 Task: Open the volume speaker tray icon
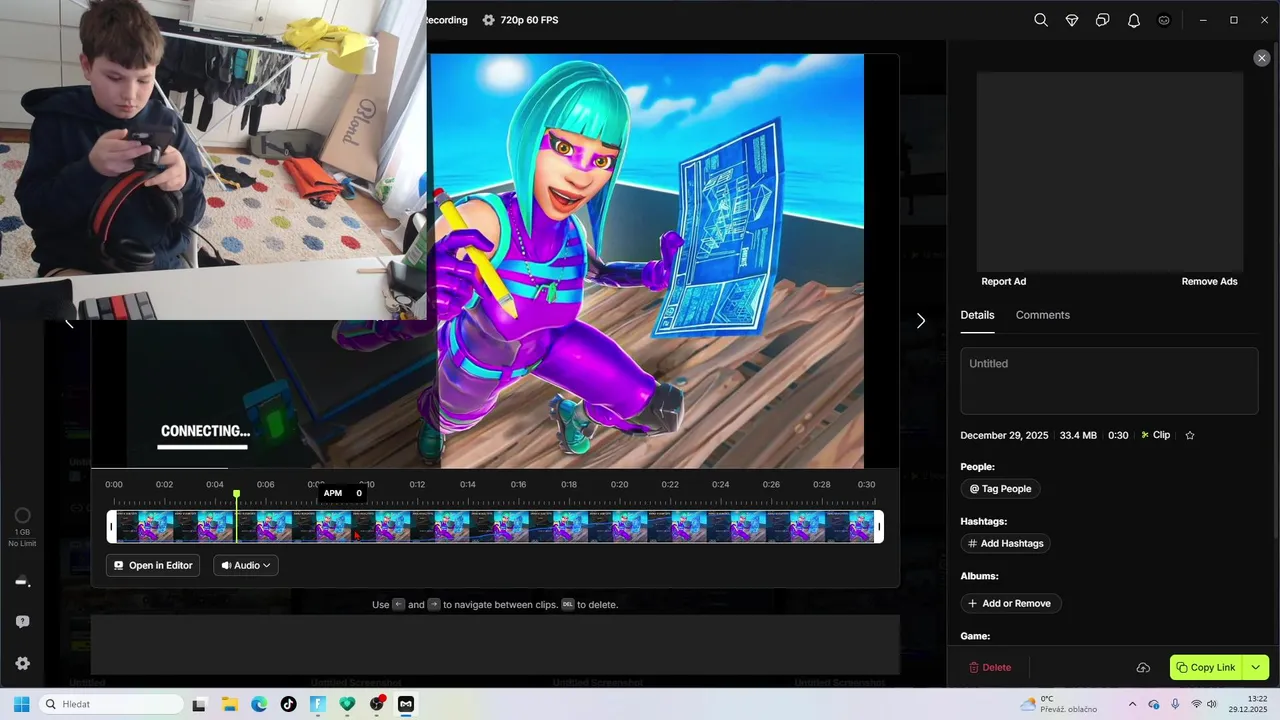pos(1212,704)
